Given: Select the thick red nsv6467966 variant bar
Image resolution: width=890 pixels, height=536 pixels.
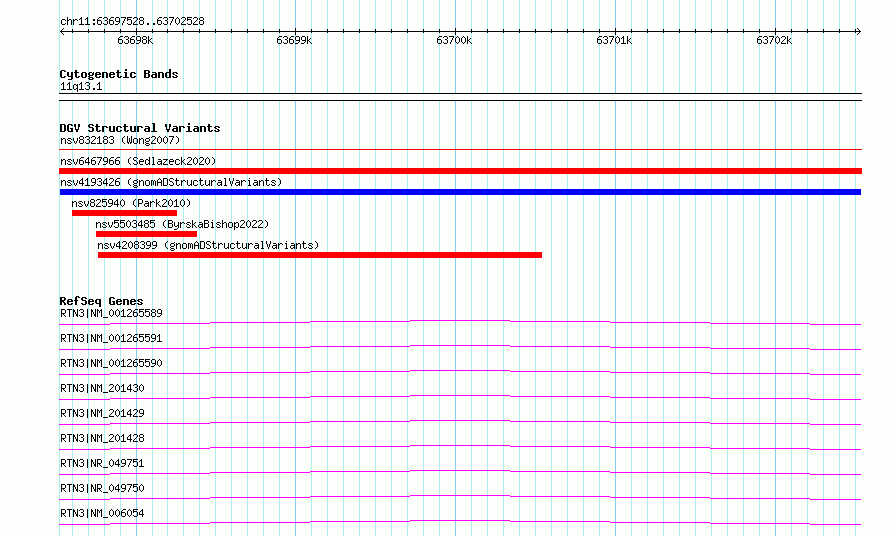Looking at the screenshot, I should tap(460, 171).
